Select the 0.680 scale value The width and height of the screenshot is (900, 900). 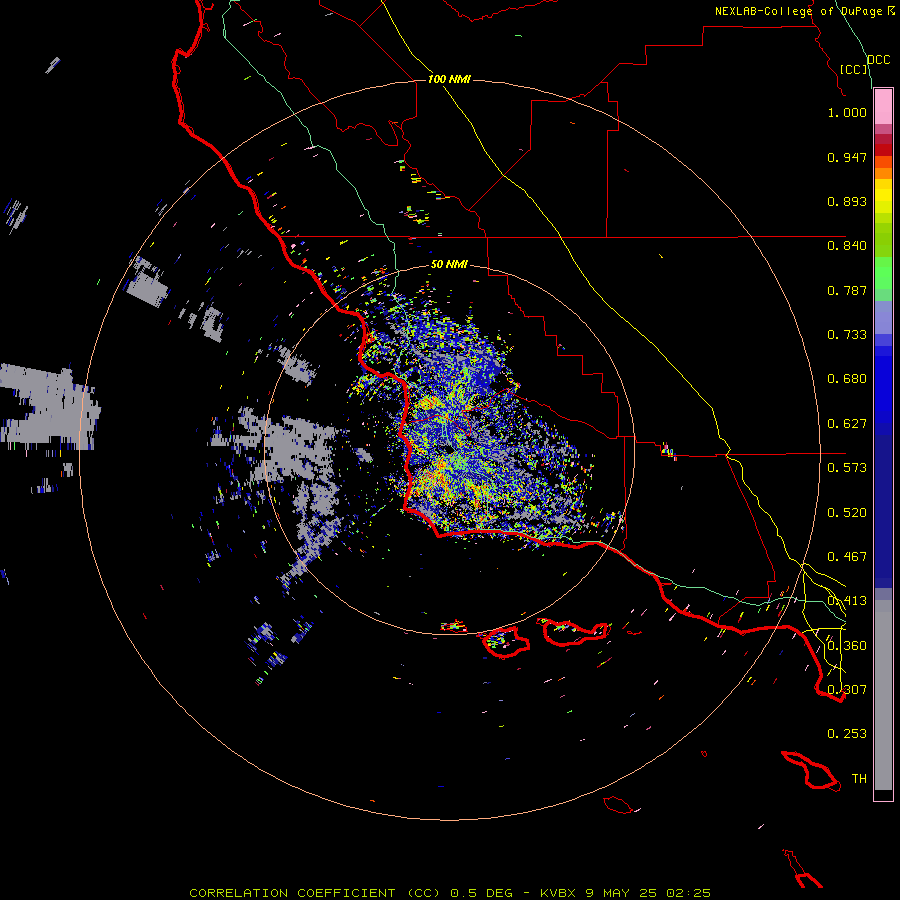(x=847, y=379)
